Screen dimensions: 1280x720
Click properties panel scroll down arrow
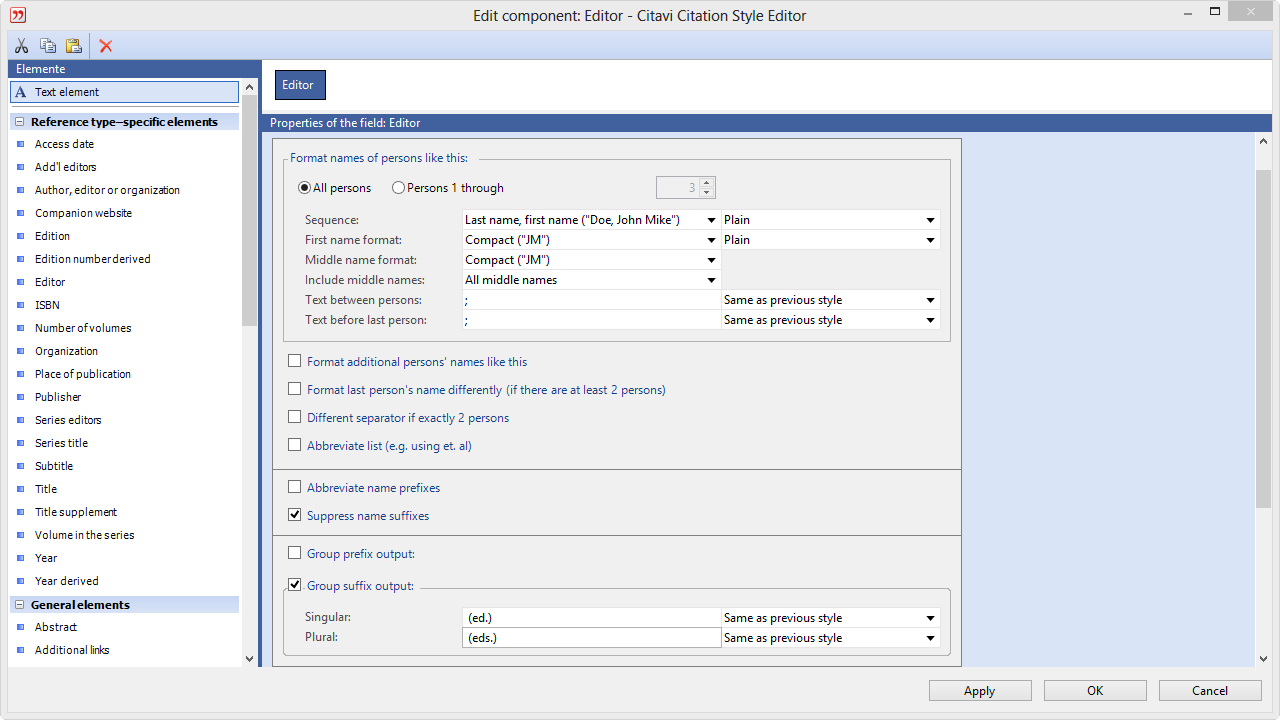pos(1263,658)
